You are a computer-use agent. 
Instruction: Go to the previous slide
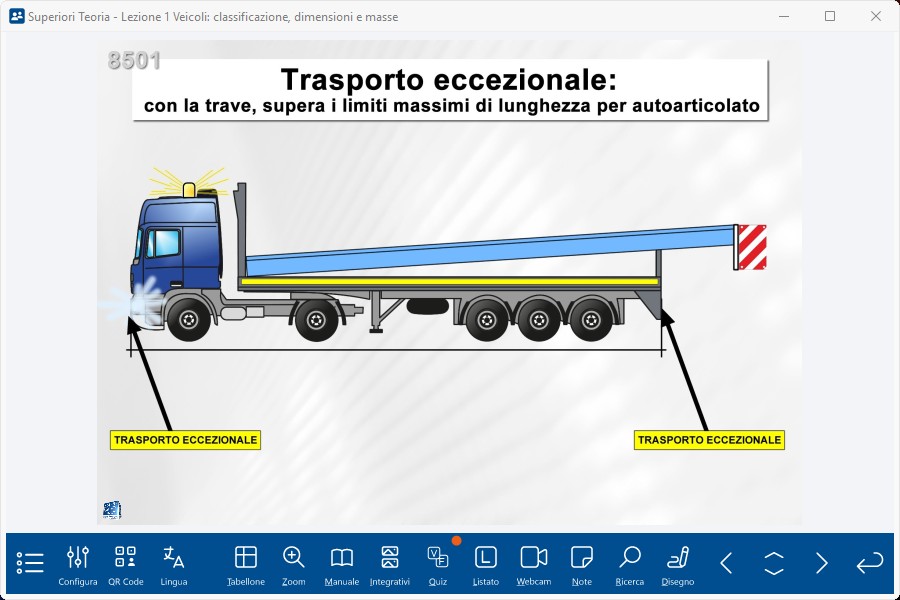(x=727, y=563)
